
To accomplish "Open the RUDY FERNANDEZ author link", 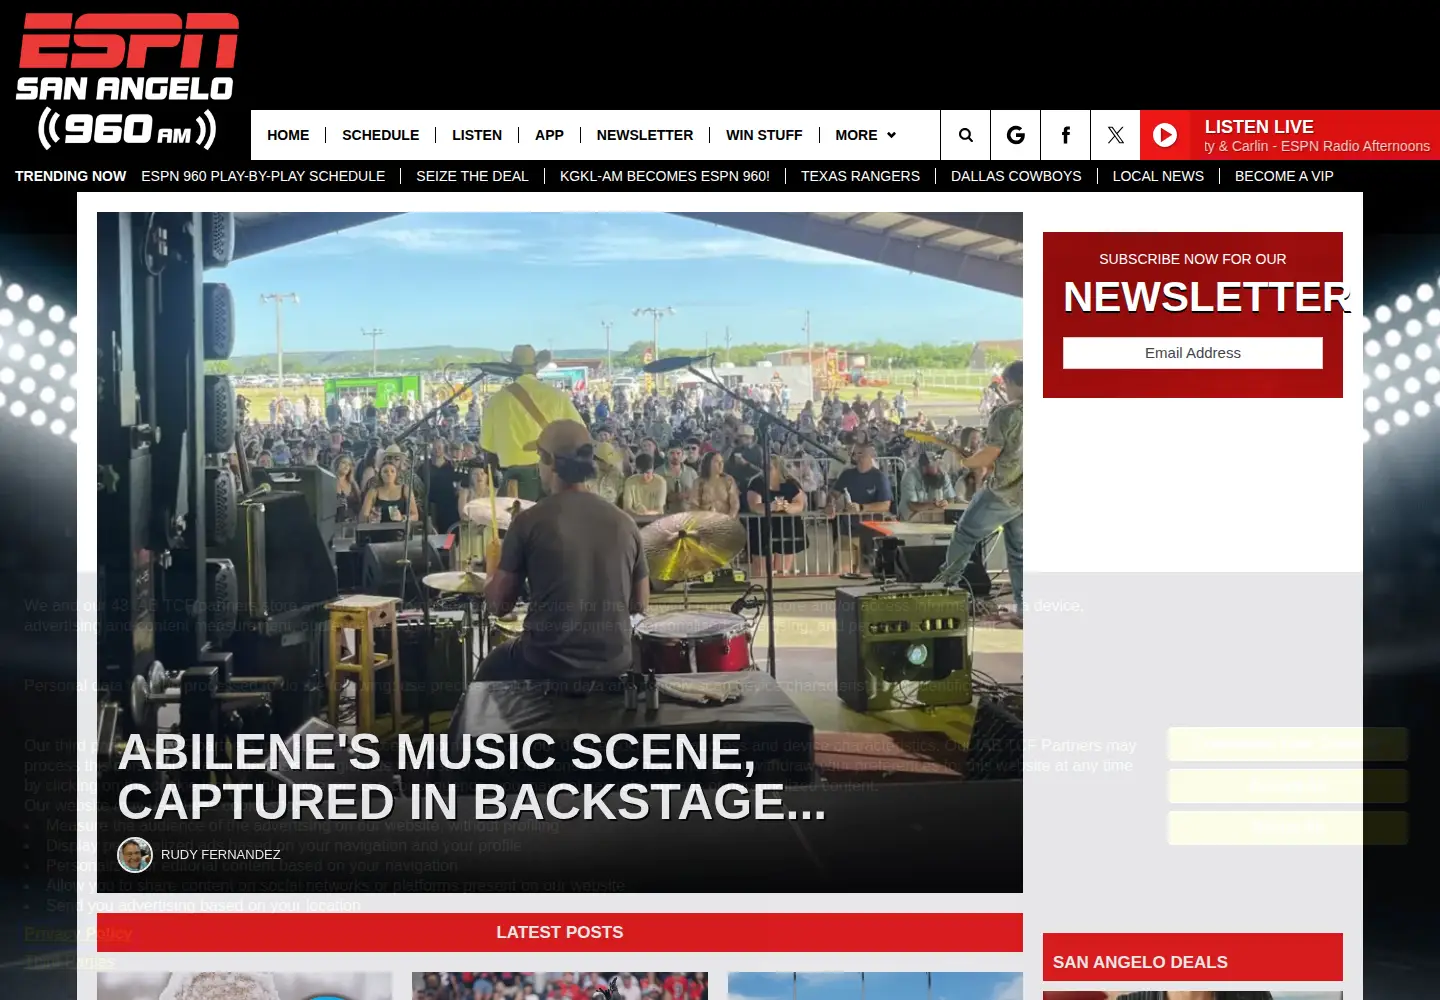I will point(220,854).
